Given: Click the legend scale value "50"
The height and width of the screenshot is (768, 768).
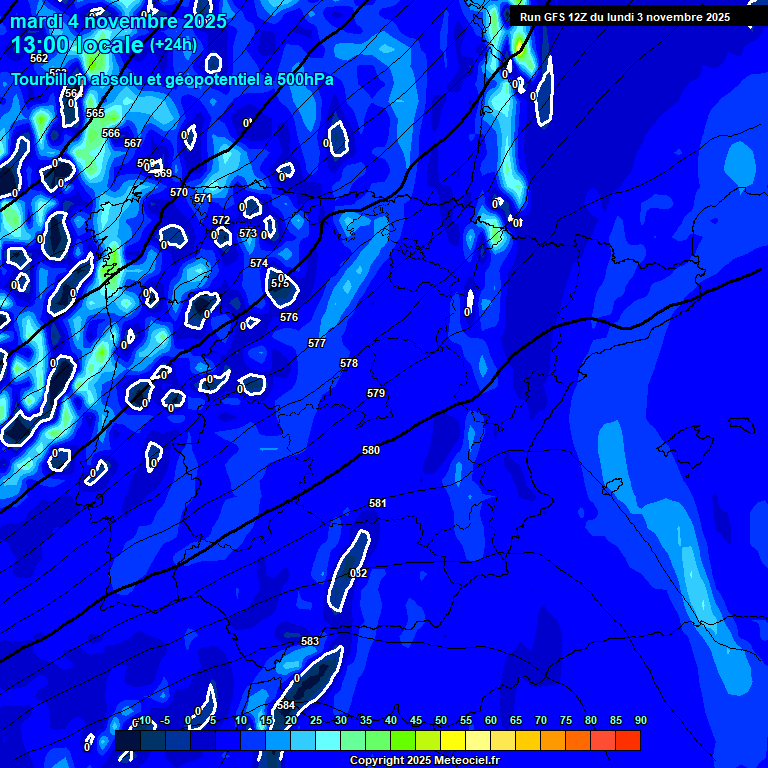Looking at the screenshot, I should point(440,721).
